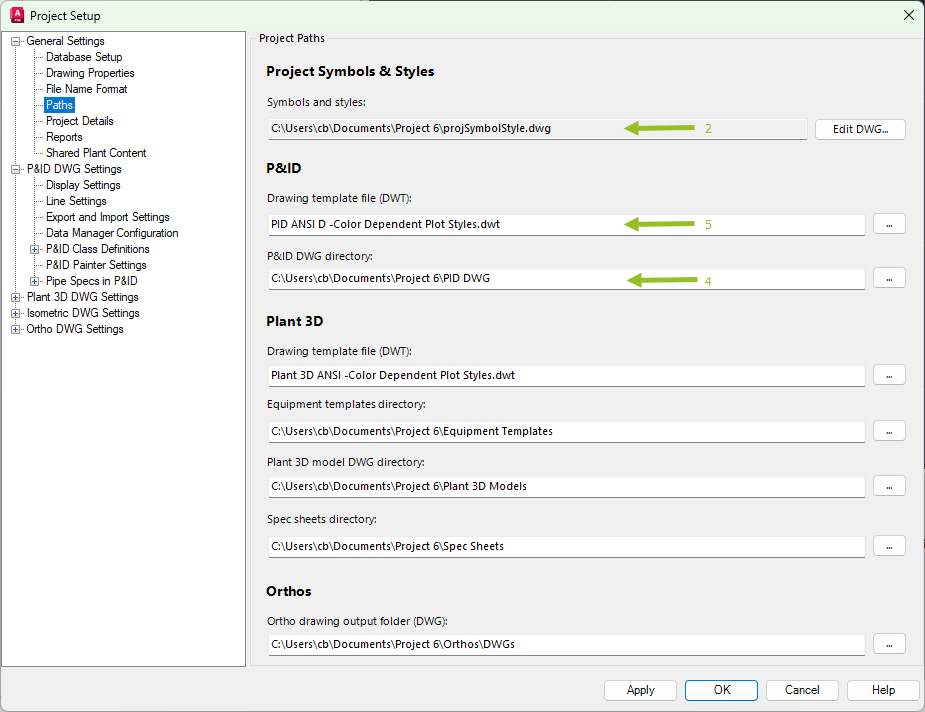Open Help for Project Setup
This screenshot has width=925, height=712.
(883, 690)
